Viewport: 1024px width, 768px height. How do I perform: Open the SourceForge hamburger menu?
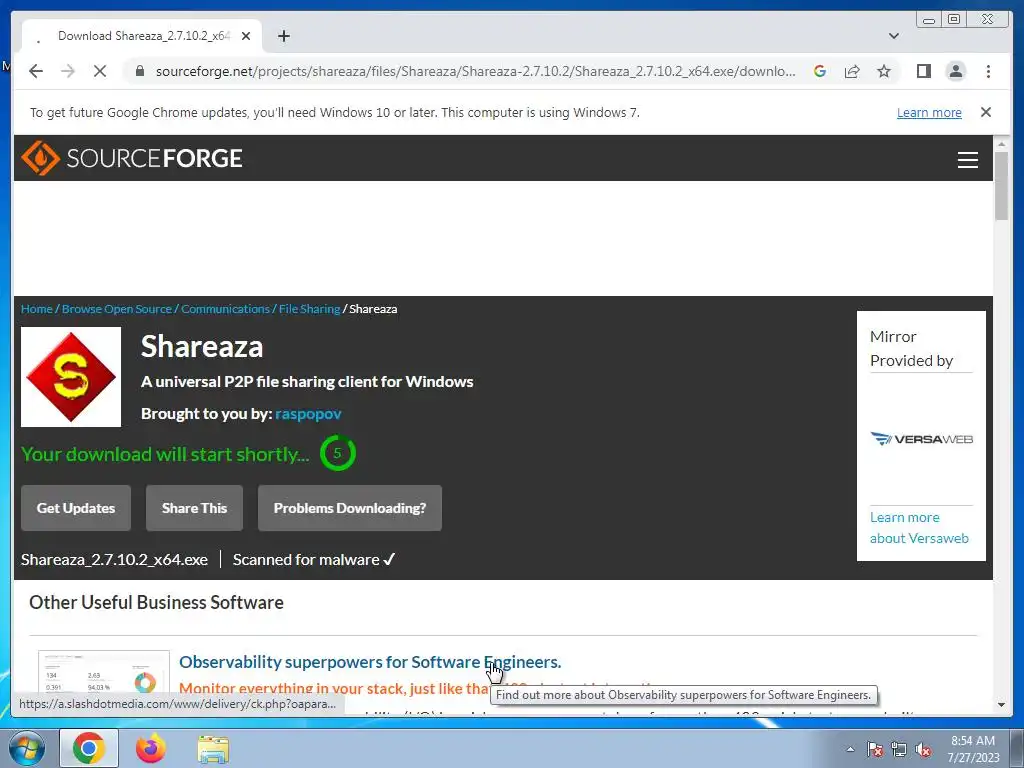tap(967, 159)
